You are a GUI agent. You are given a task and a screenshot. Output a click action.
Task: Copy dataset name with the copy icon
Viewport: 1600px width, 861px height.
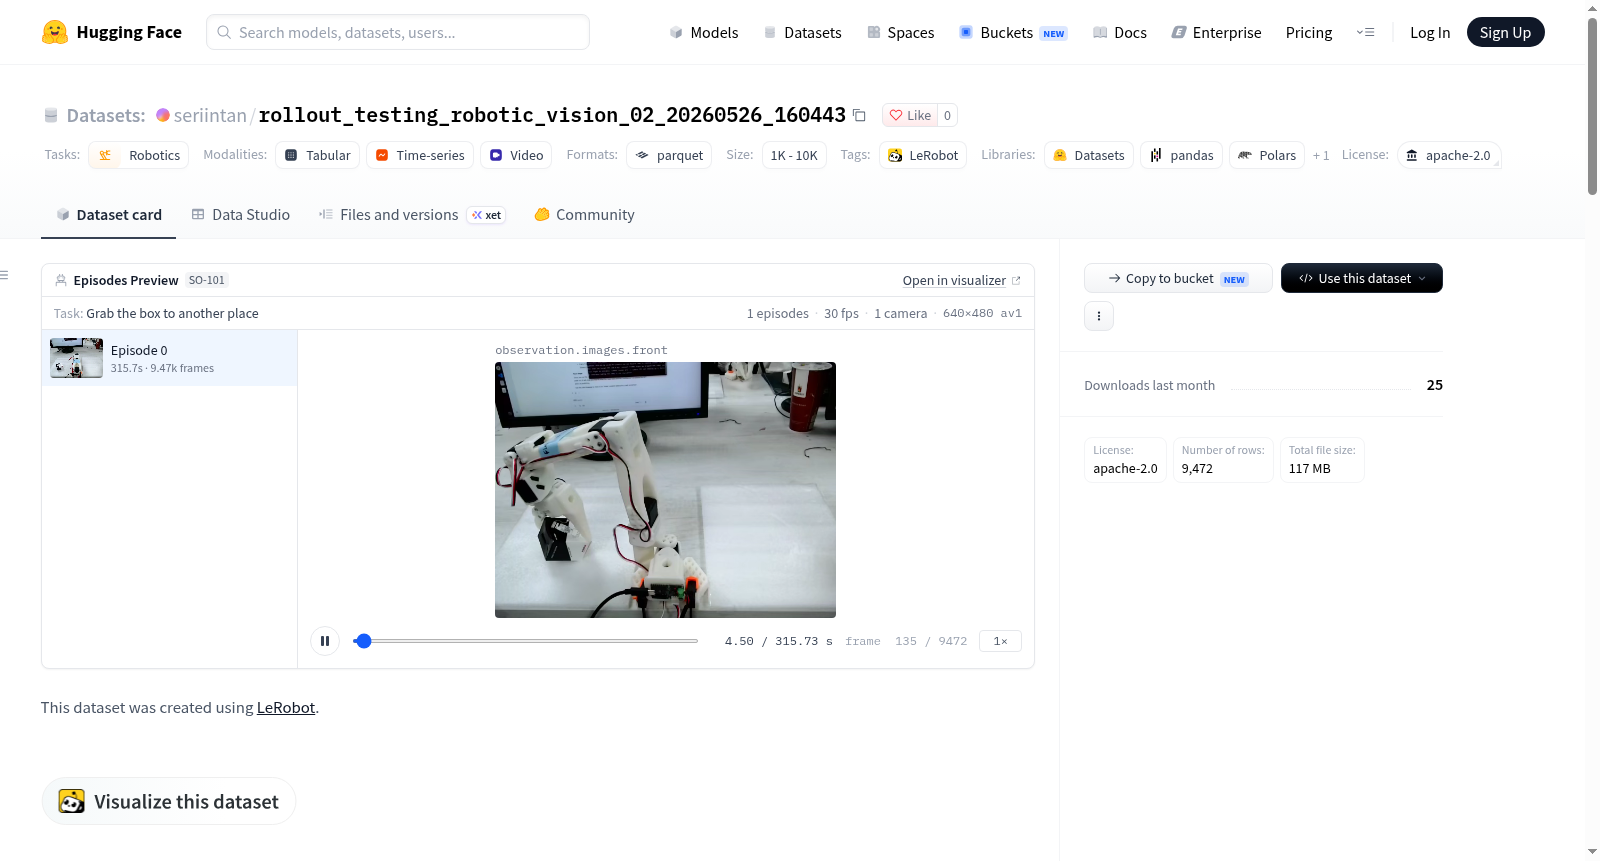coord(859,115)
